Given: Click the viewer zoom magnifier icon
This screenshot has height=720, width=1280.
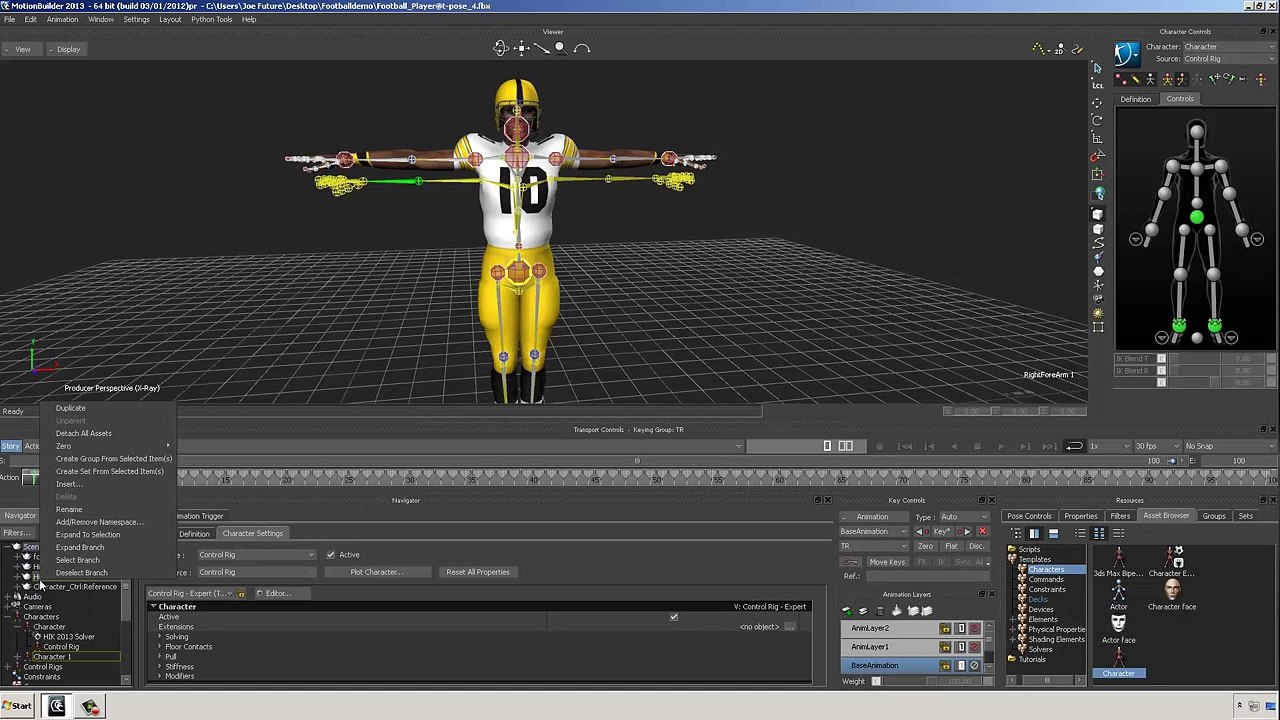Looking at the screenshot, I should click(561, 48).
